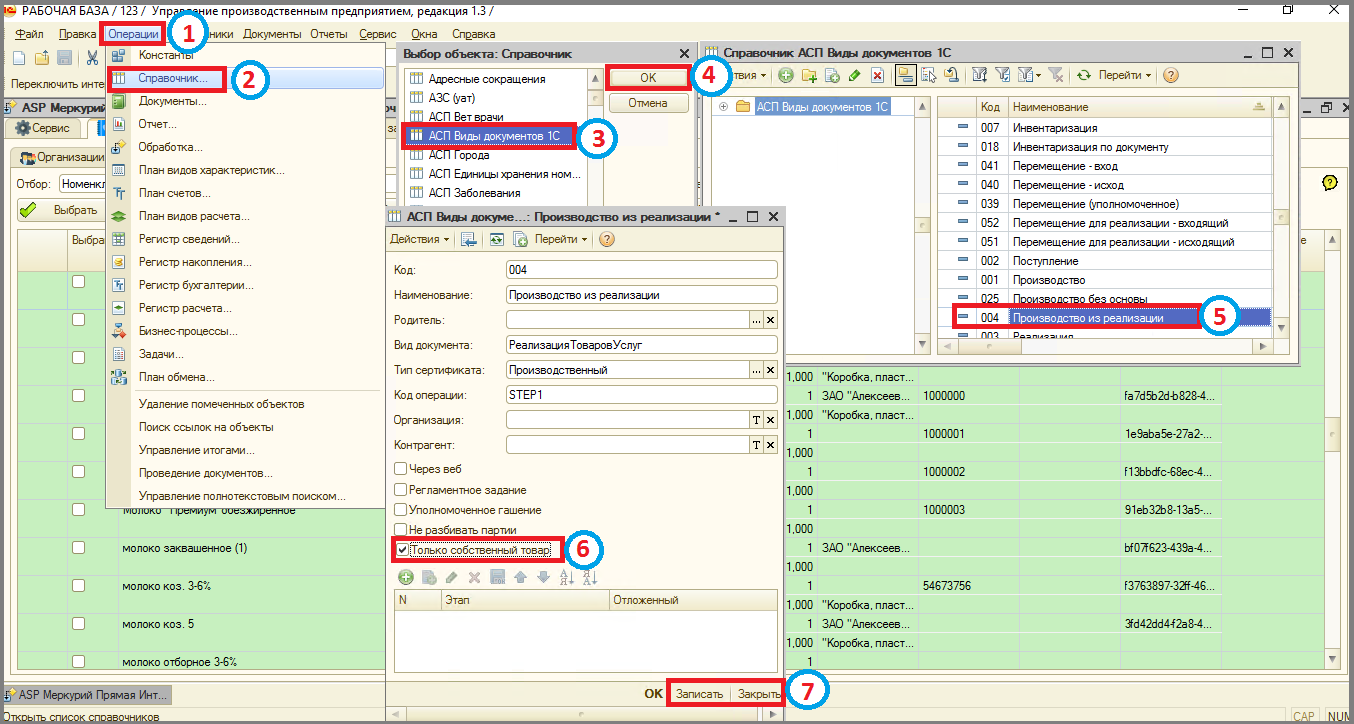Click the add new folder icon
Image resolution: width=1354 pixels, height=724 pixels.
click(809, 75)
